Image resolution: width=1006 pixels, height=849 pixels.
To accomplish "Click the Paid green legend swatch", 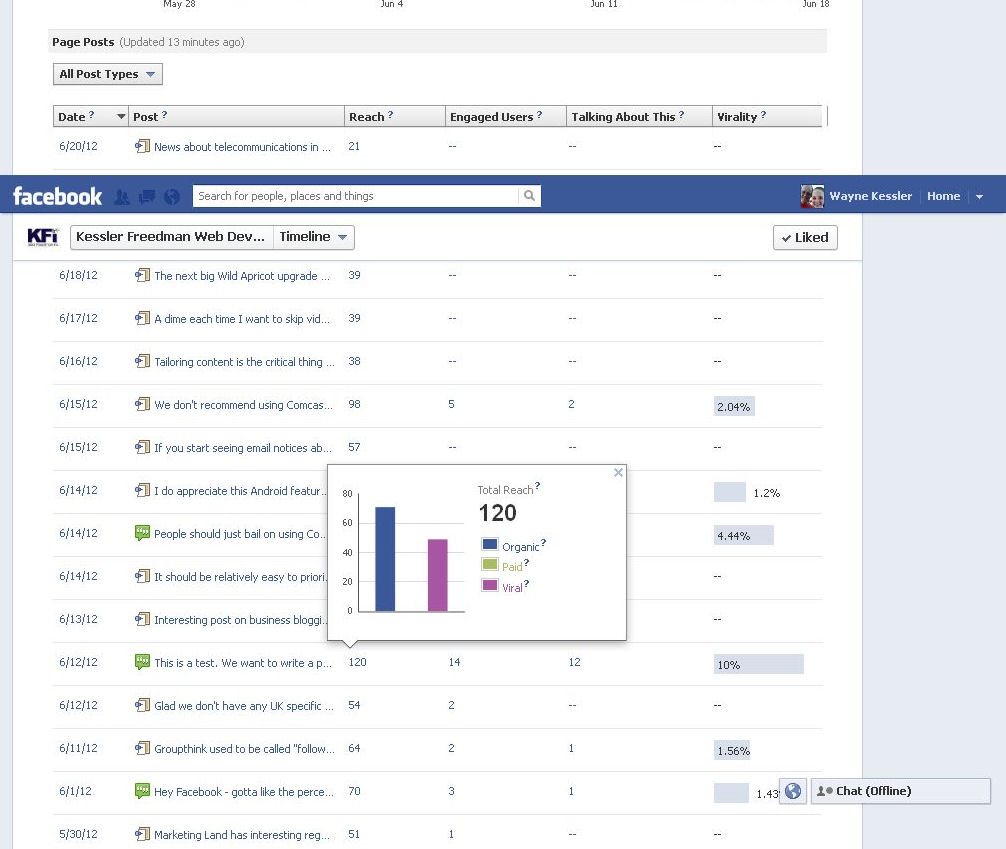I will pos(490,565).
